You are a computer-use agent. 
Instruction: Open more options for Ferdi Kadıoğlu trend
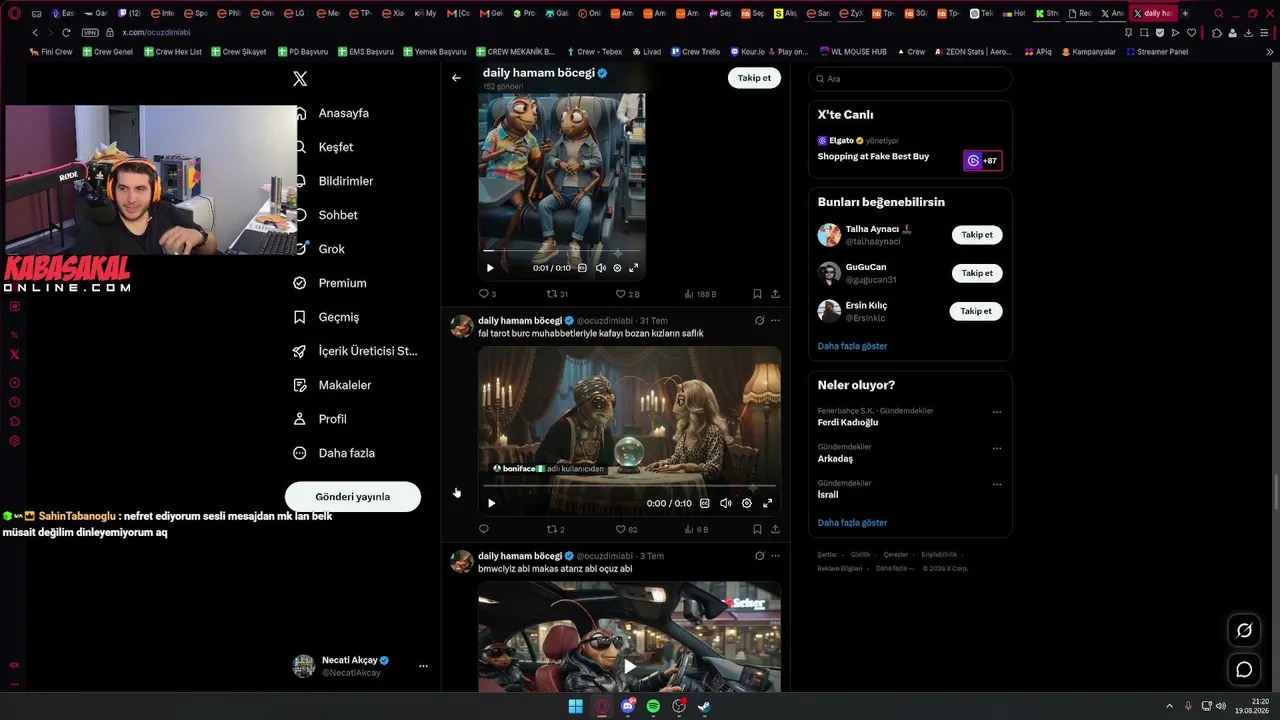997,412
